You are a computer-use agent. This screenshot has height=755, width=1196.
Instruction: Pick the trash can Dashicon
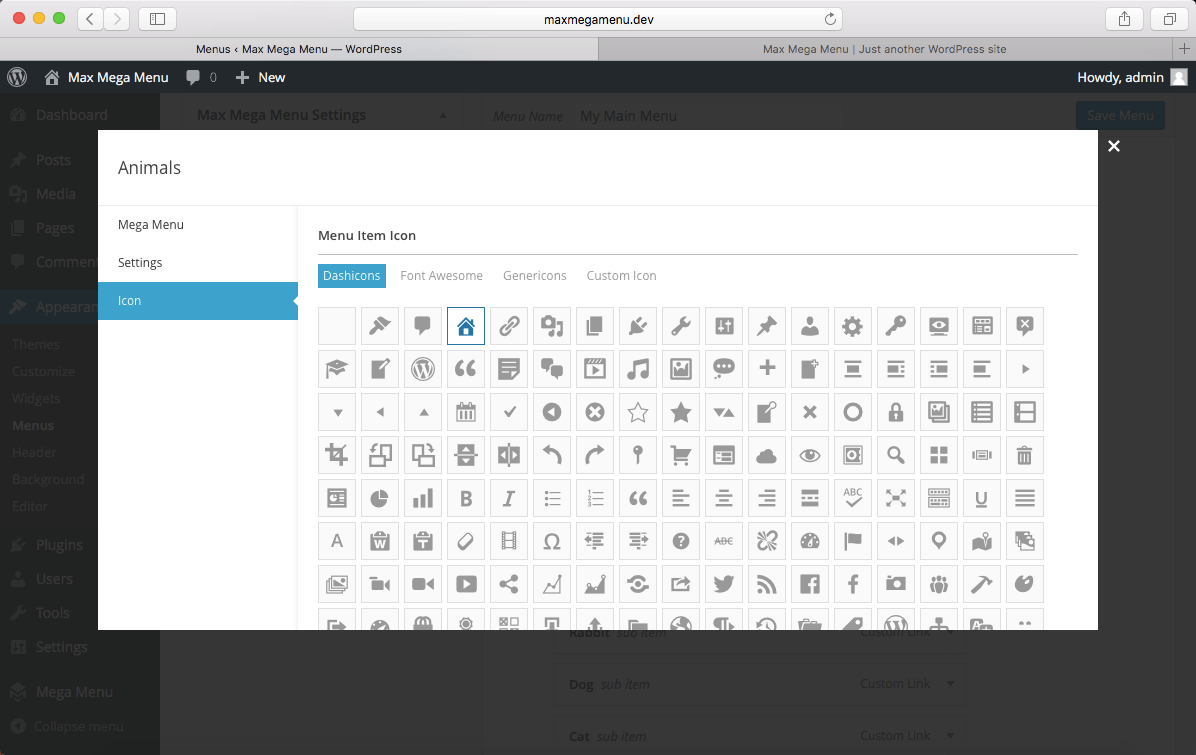tap(1024, 455)
